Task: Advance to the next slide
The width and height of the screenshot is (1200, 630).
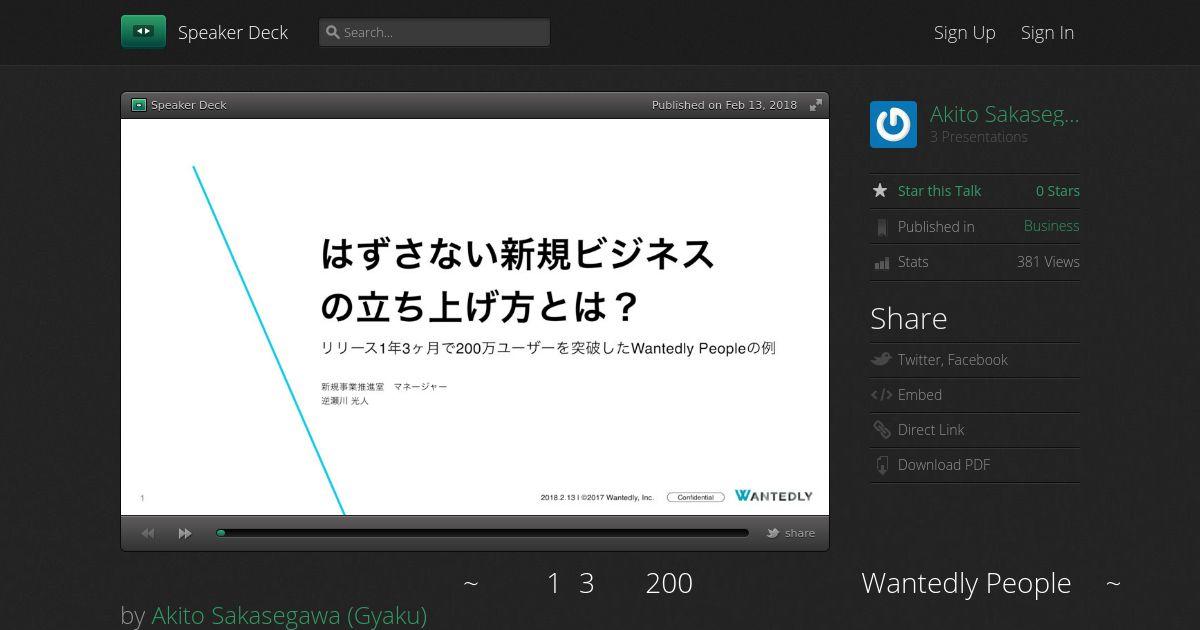Action: [185, 533]
